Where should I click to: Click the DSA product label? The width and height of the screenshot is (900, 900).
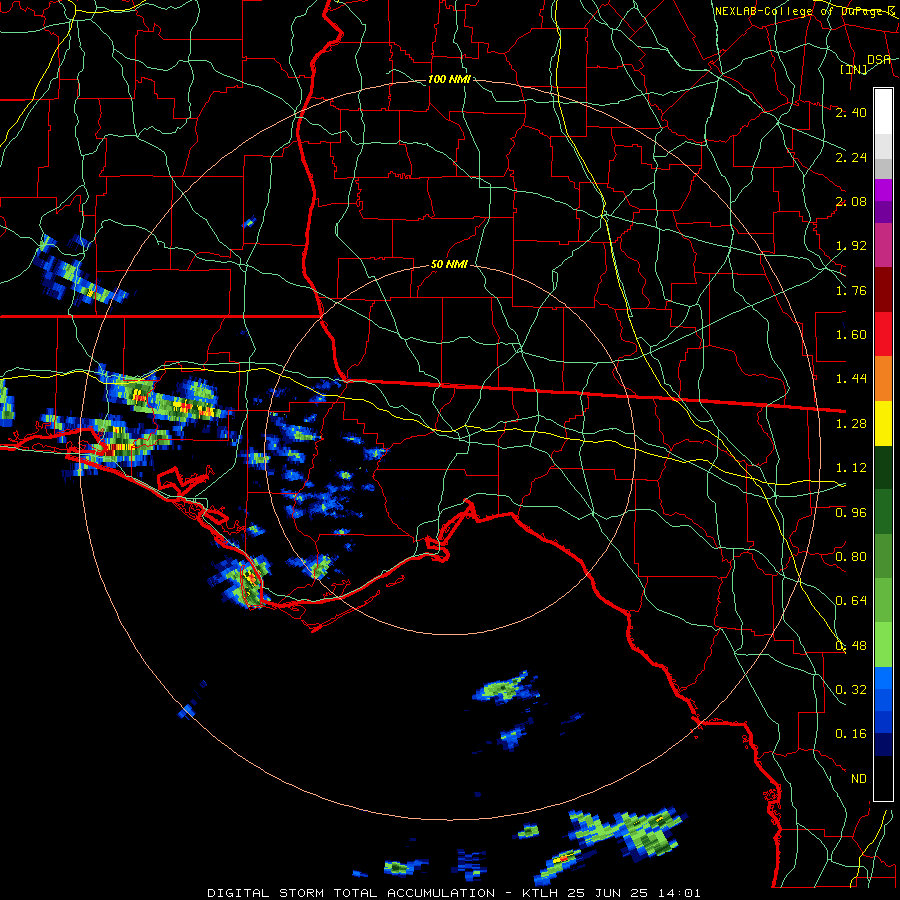(879, 59)
